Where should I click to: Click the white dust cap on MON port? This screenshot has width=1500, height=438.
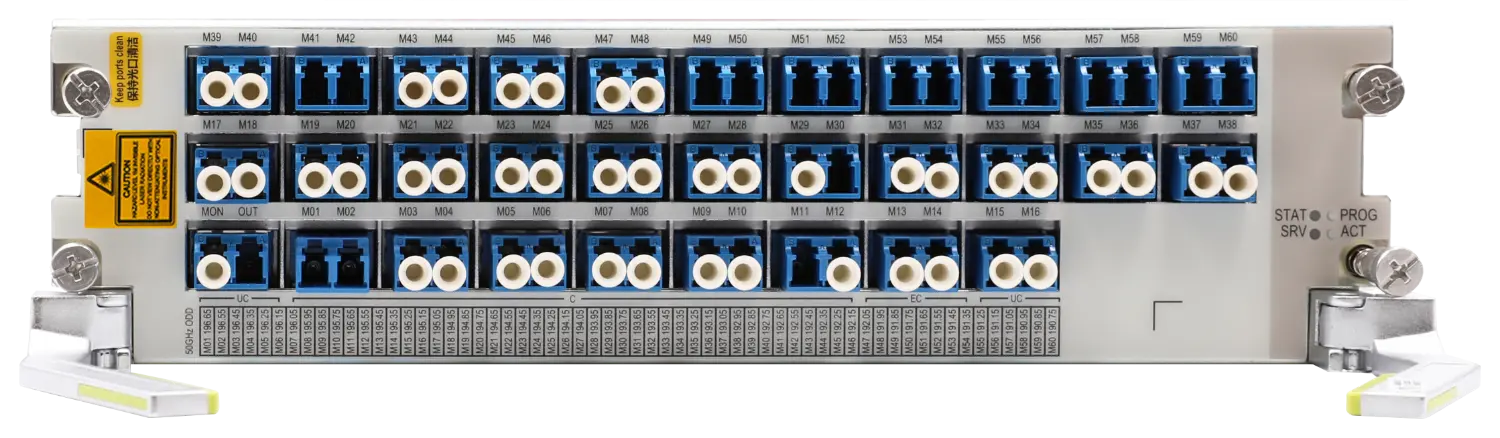click(x=214, y=270)
